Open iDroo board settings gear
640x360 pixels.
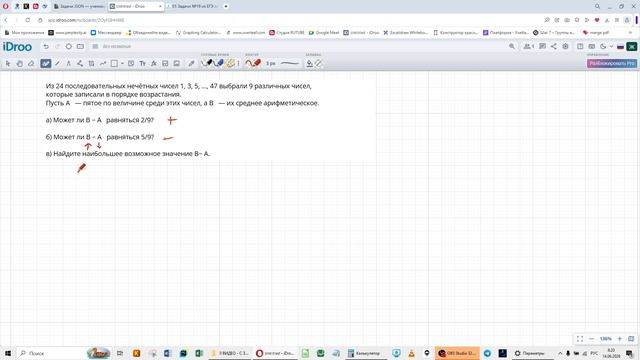565,47
